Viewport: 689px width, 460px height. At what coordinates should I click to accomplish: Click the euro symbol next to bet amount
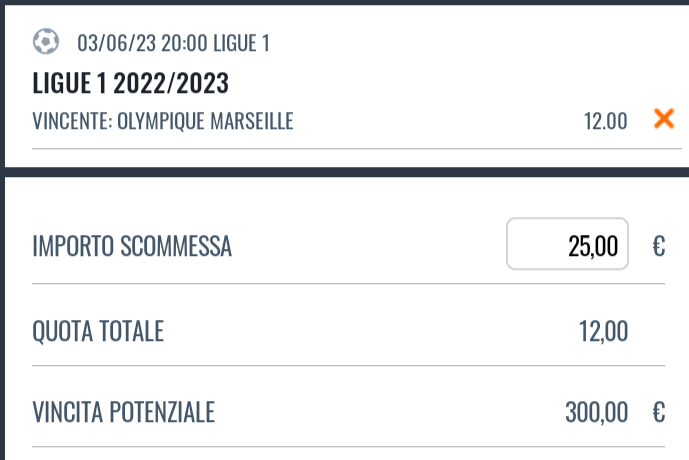tap(659, 246)
